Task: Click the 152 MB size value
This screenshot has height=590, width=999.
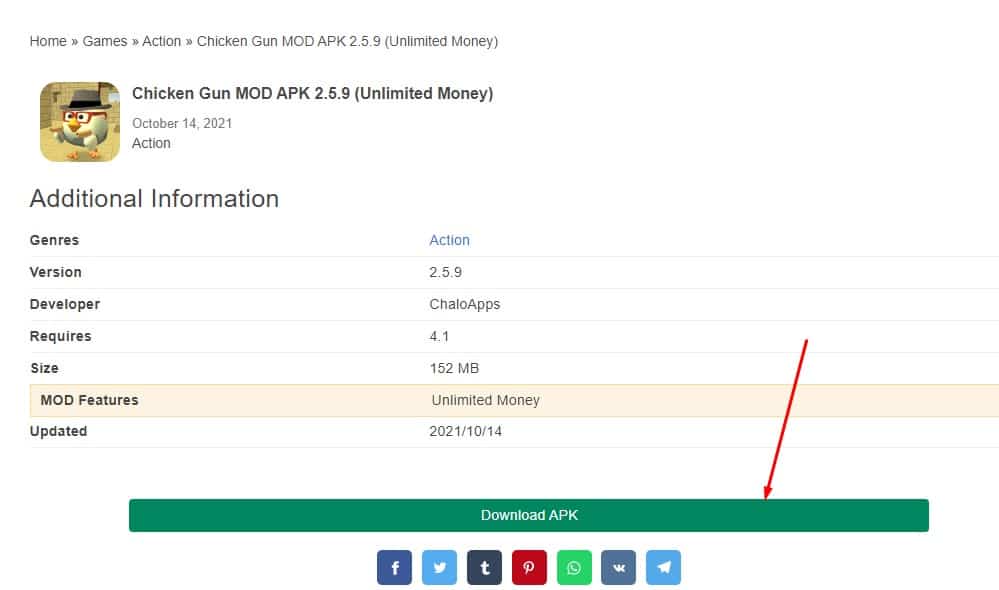Action: pos(454,368)
